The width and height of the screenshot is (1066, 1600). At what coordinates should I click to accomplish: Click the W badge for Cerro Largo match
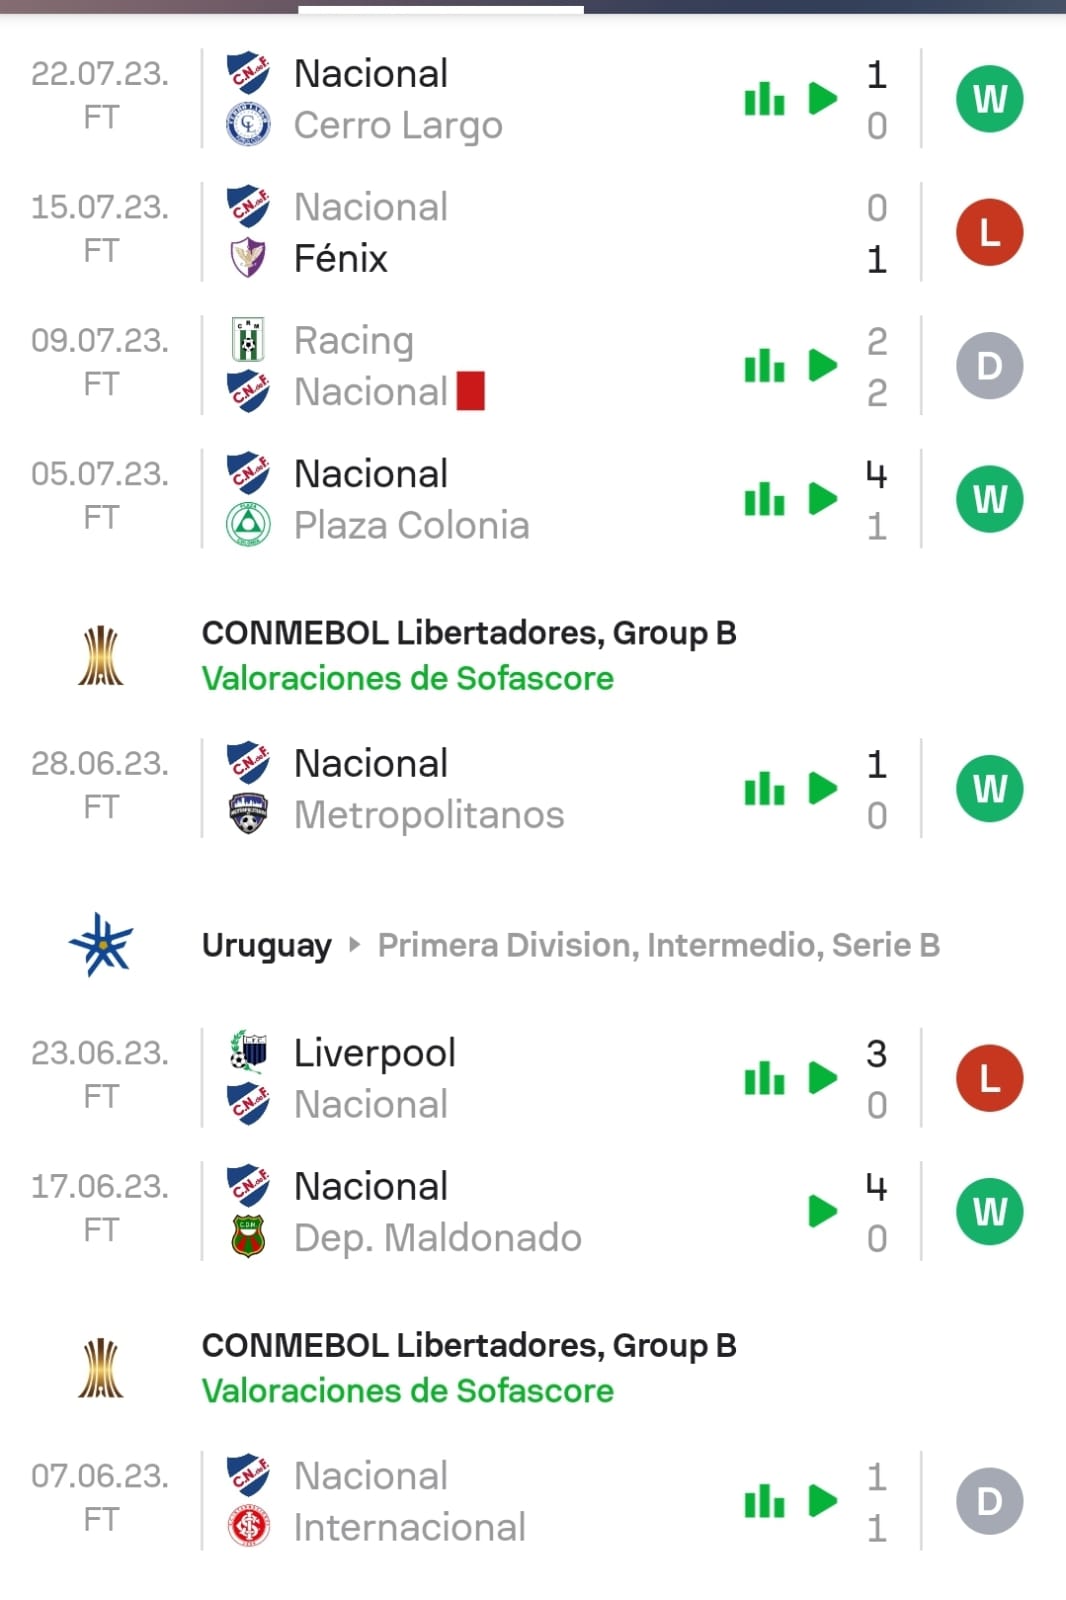click(x=989, y=99)
